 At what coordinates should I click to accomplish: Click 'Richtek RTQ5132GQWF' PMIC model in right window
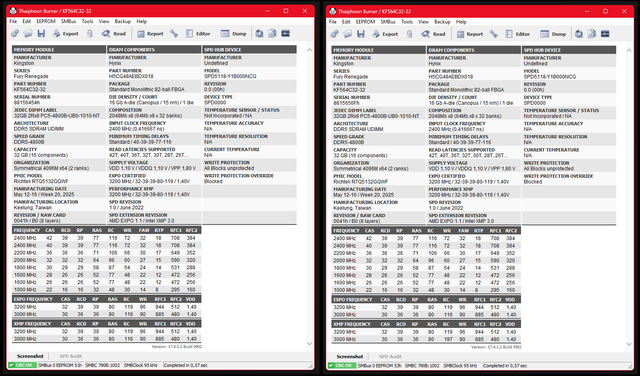coord(361,182)
